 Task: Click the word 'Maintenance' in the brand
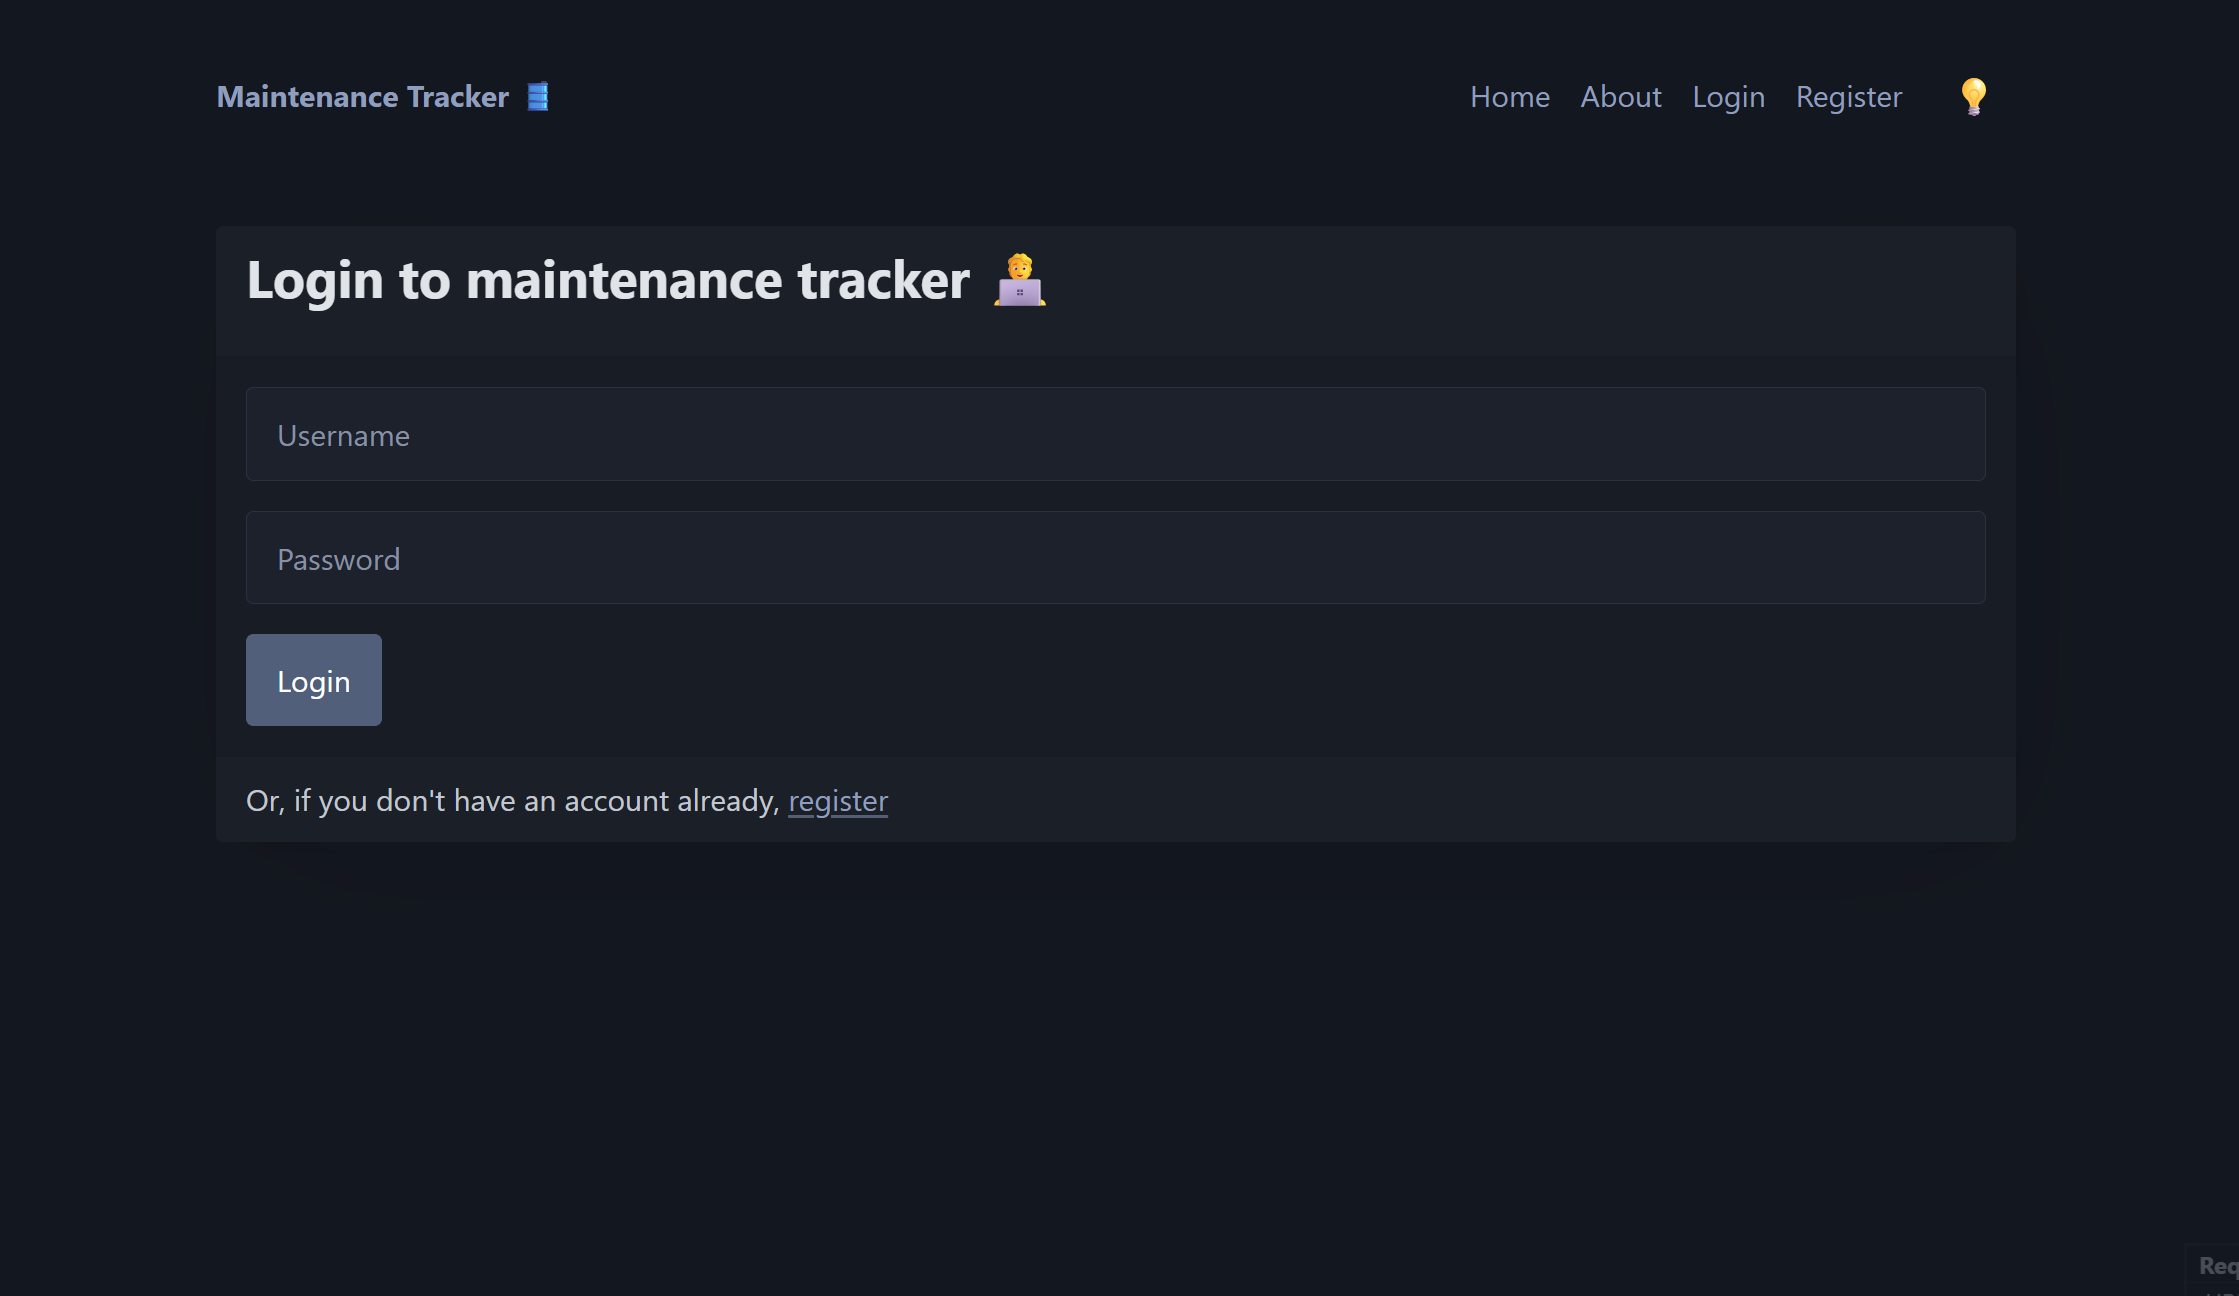[x=308, y=97]
